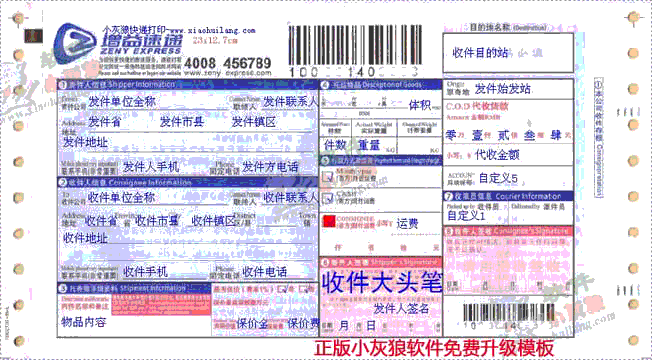The width and height of the screenshot is (652, 360).
Task: Click the red 正版小灰狼软件免费升级模板 footer text
Action: (434, 348)
